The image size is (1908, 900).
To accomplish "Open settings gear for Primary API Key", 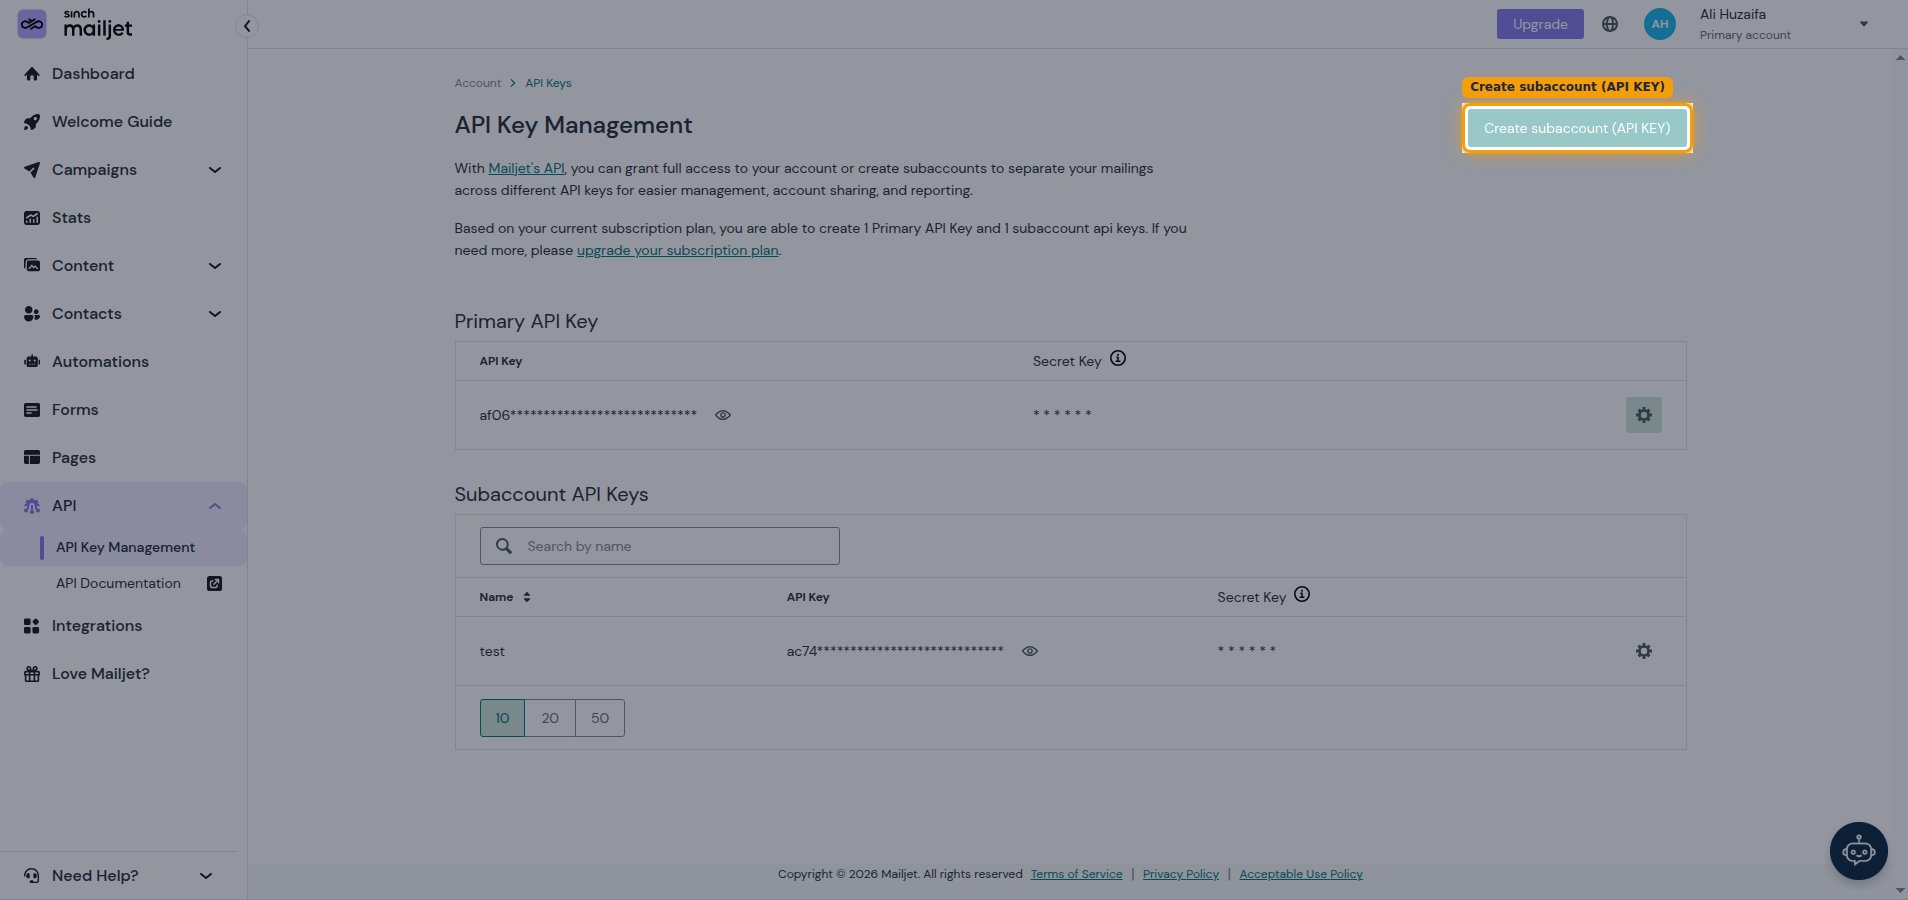I will coord(1644,415).
